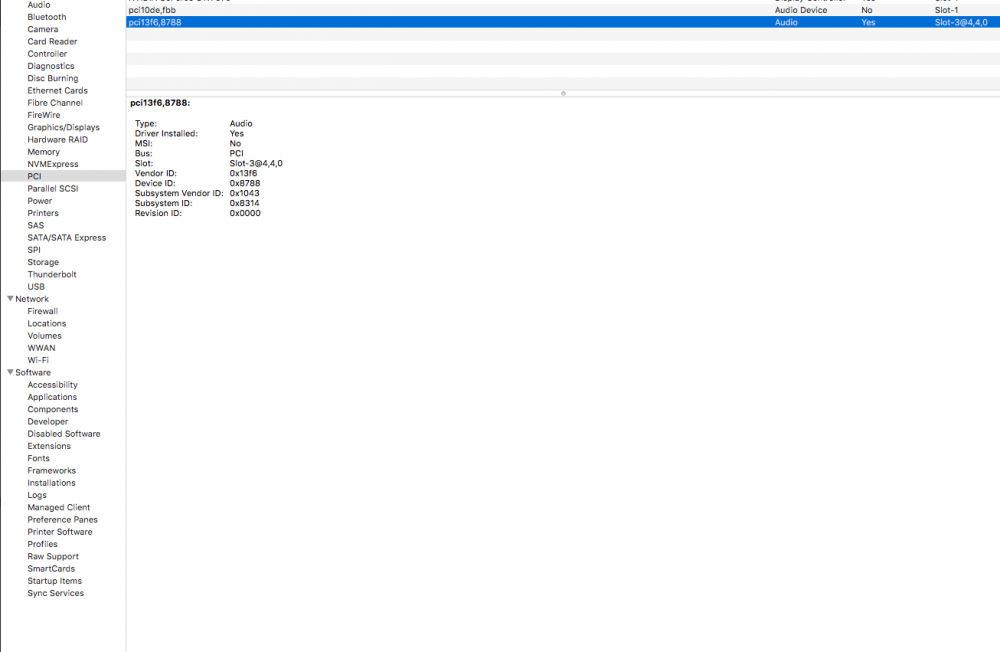
Task: Select Bluetooth in the sidebar
Action: [47, 17]
